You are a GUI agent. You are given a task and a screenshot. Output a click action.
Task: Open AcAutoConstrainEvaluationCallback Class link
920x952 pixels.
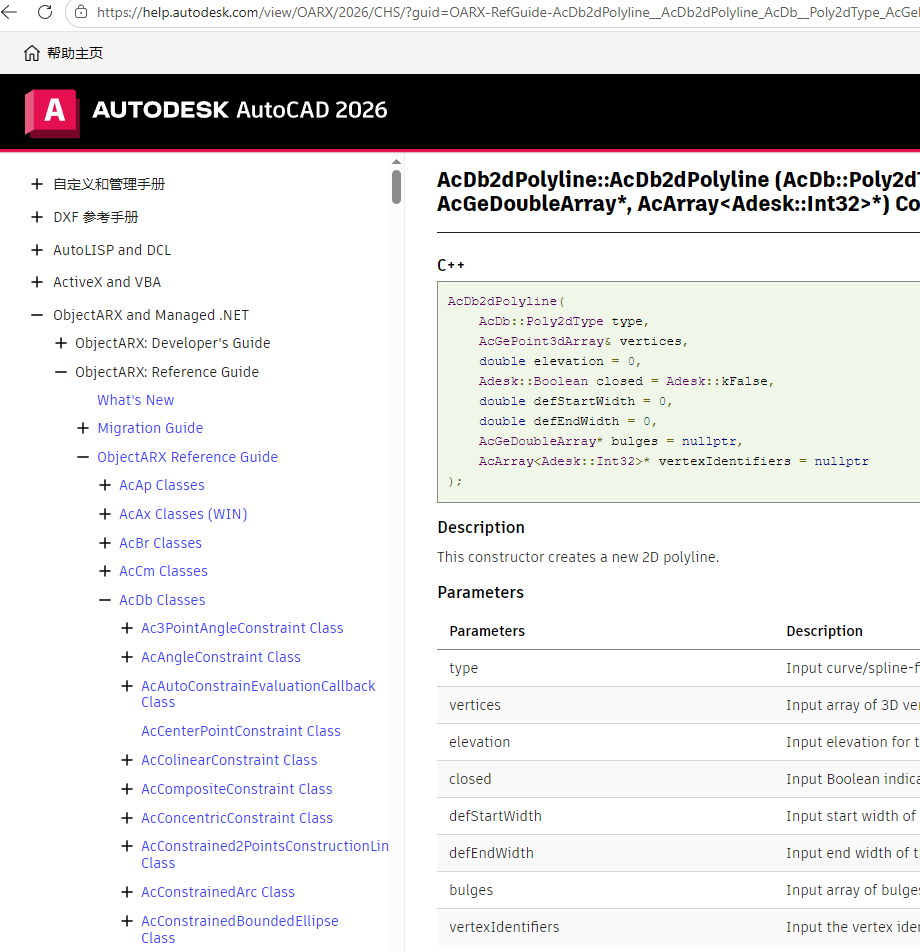click(258, 694)
